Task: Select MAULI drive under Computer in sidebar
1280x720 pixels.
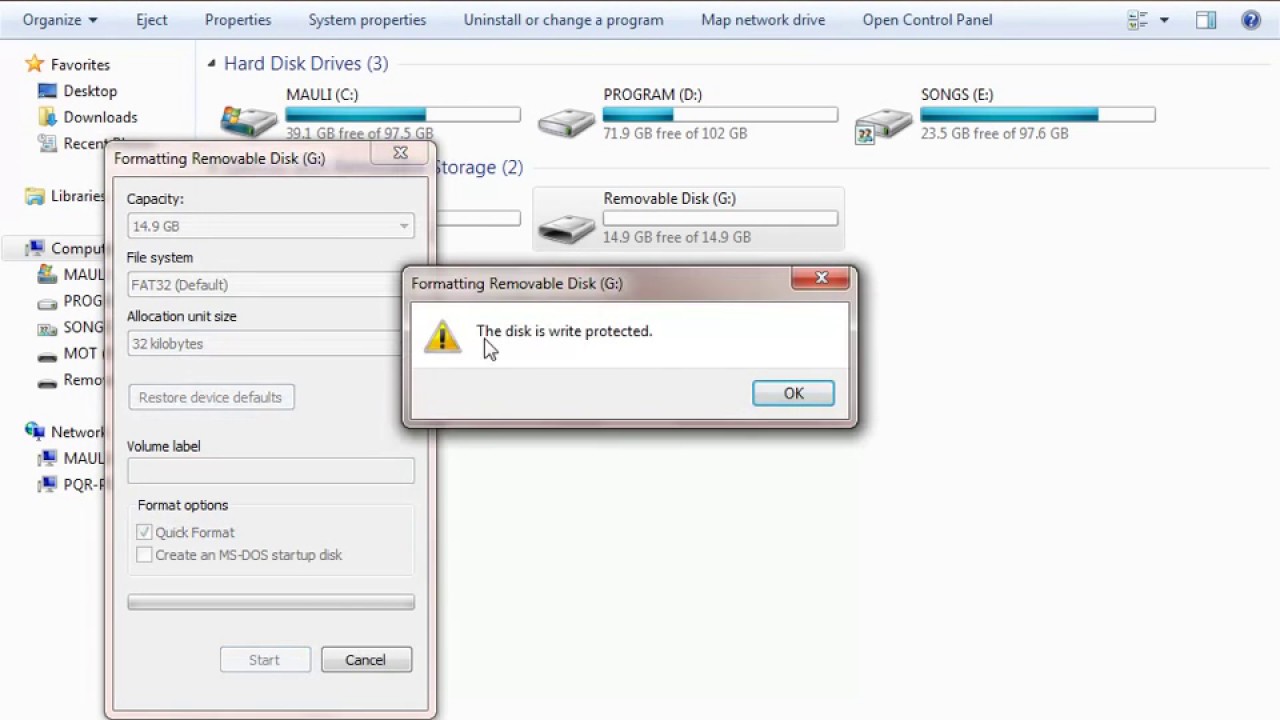Action: point(70,274)
